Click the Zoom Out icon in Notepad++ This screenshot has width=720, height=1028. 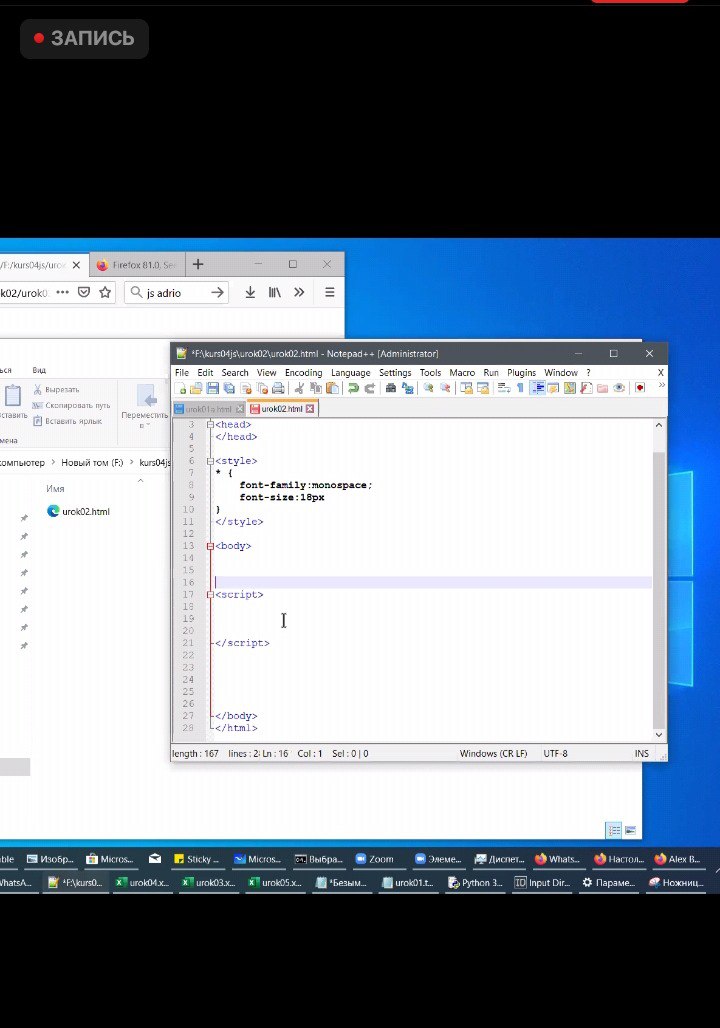point(445,388)
